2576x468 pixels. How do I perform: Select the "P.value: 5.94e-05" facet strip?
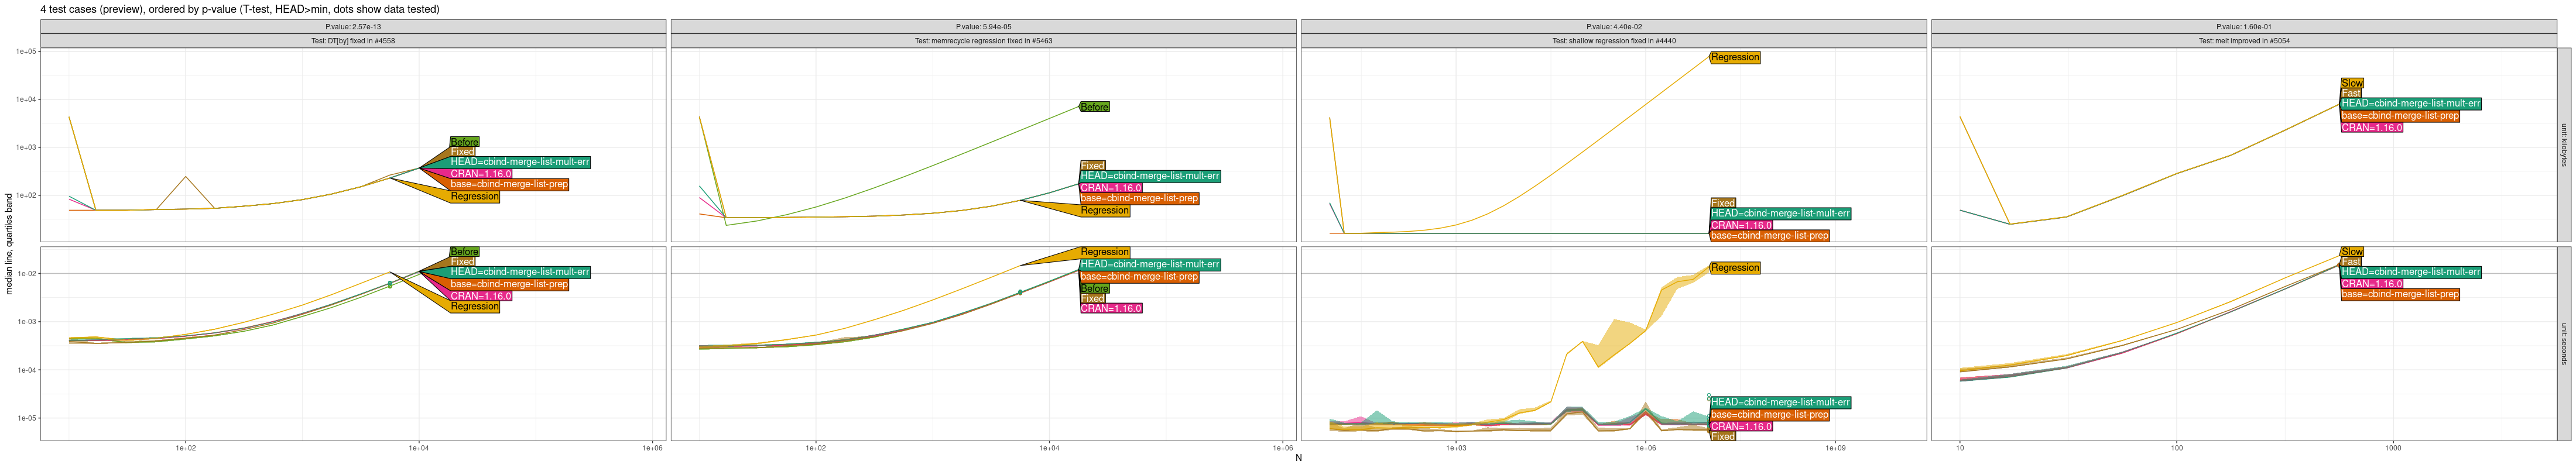click(983, 27)
